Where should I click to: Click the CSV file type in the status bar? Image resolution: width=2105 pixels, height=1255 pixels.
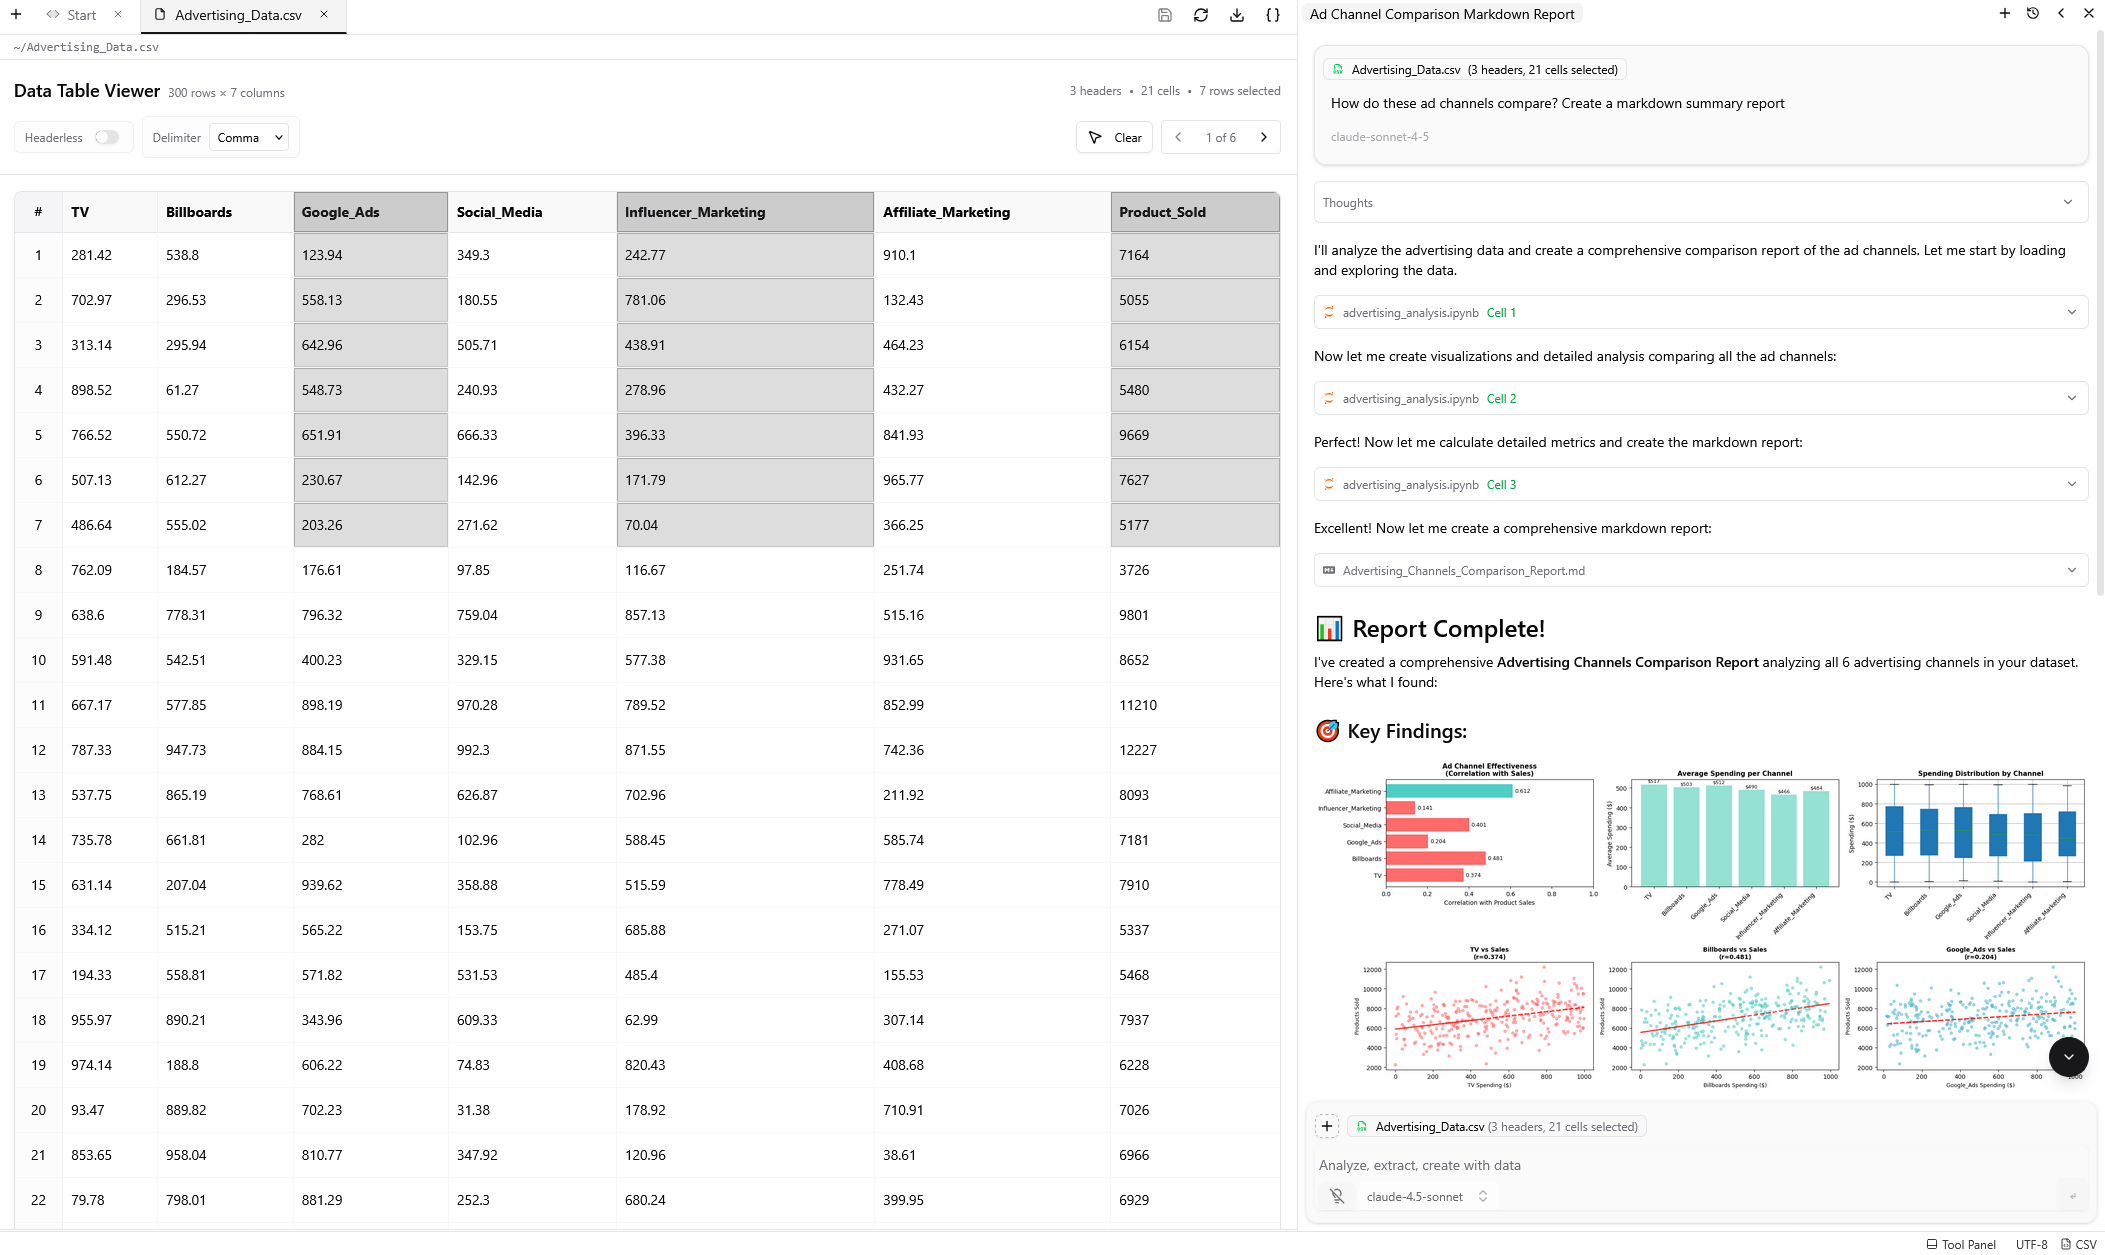[2079, 1244]
